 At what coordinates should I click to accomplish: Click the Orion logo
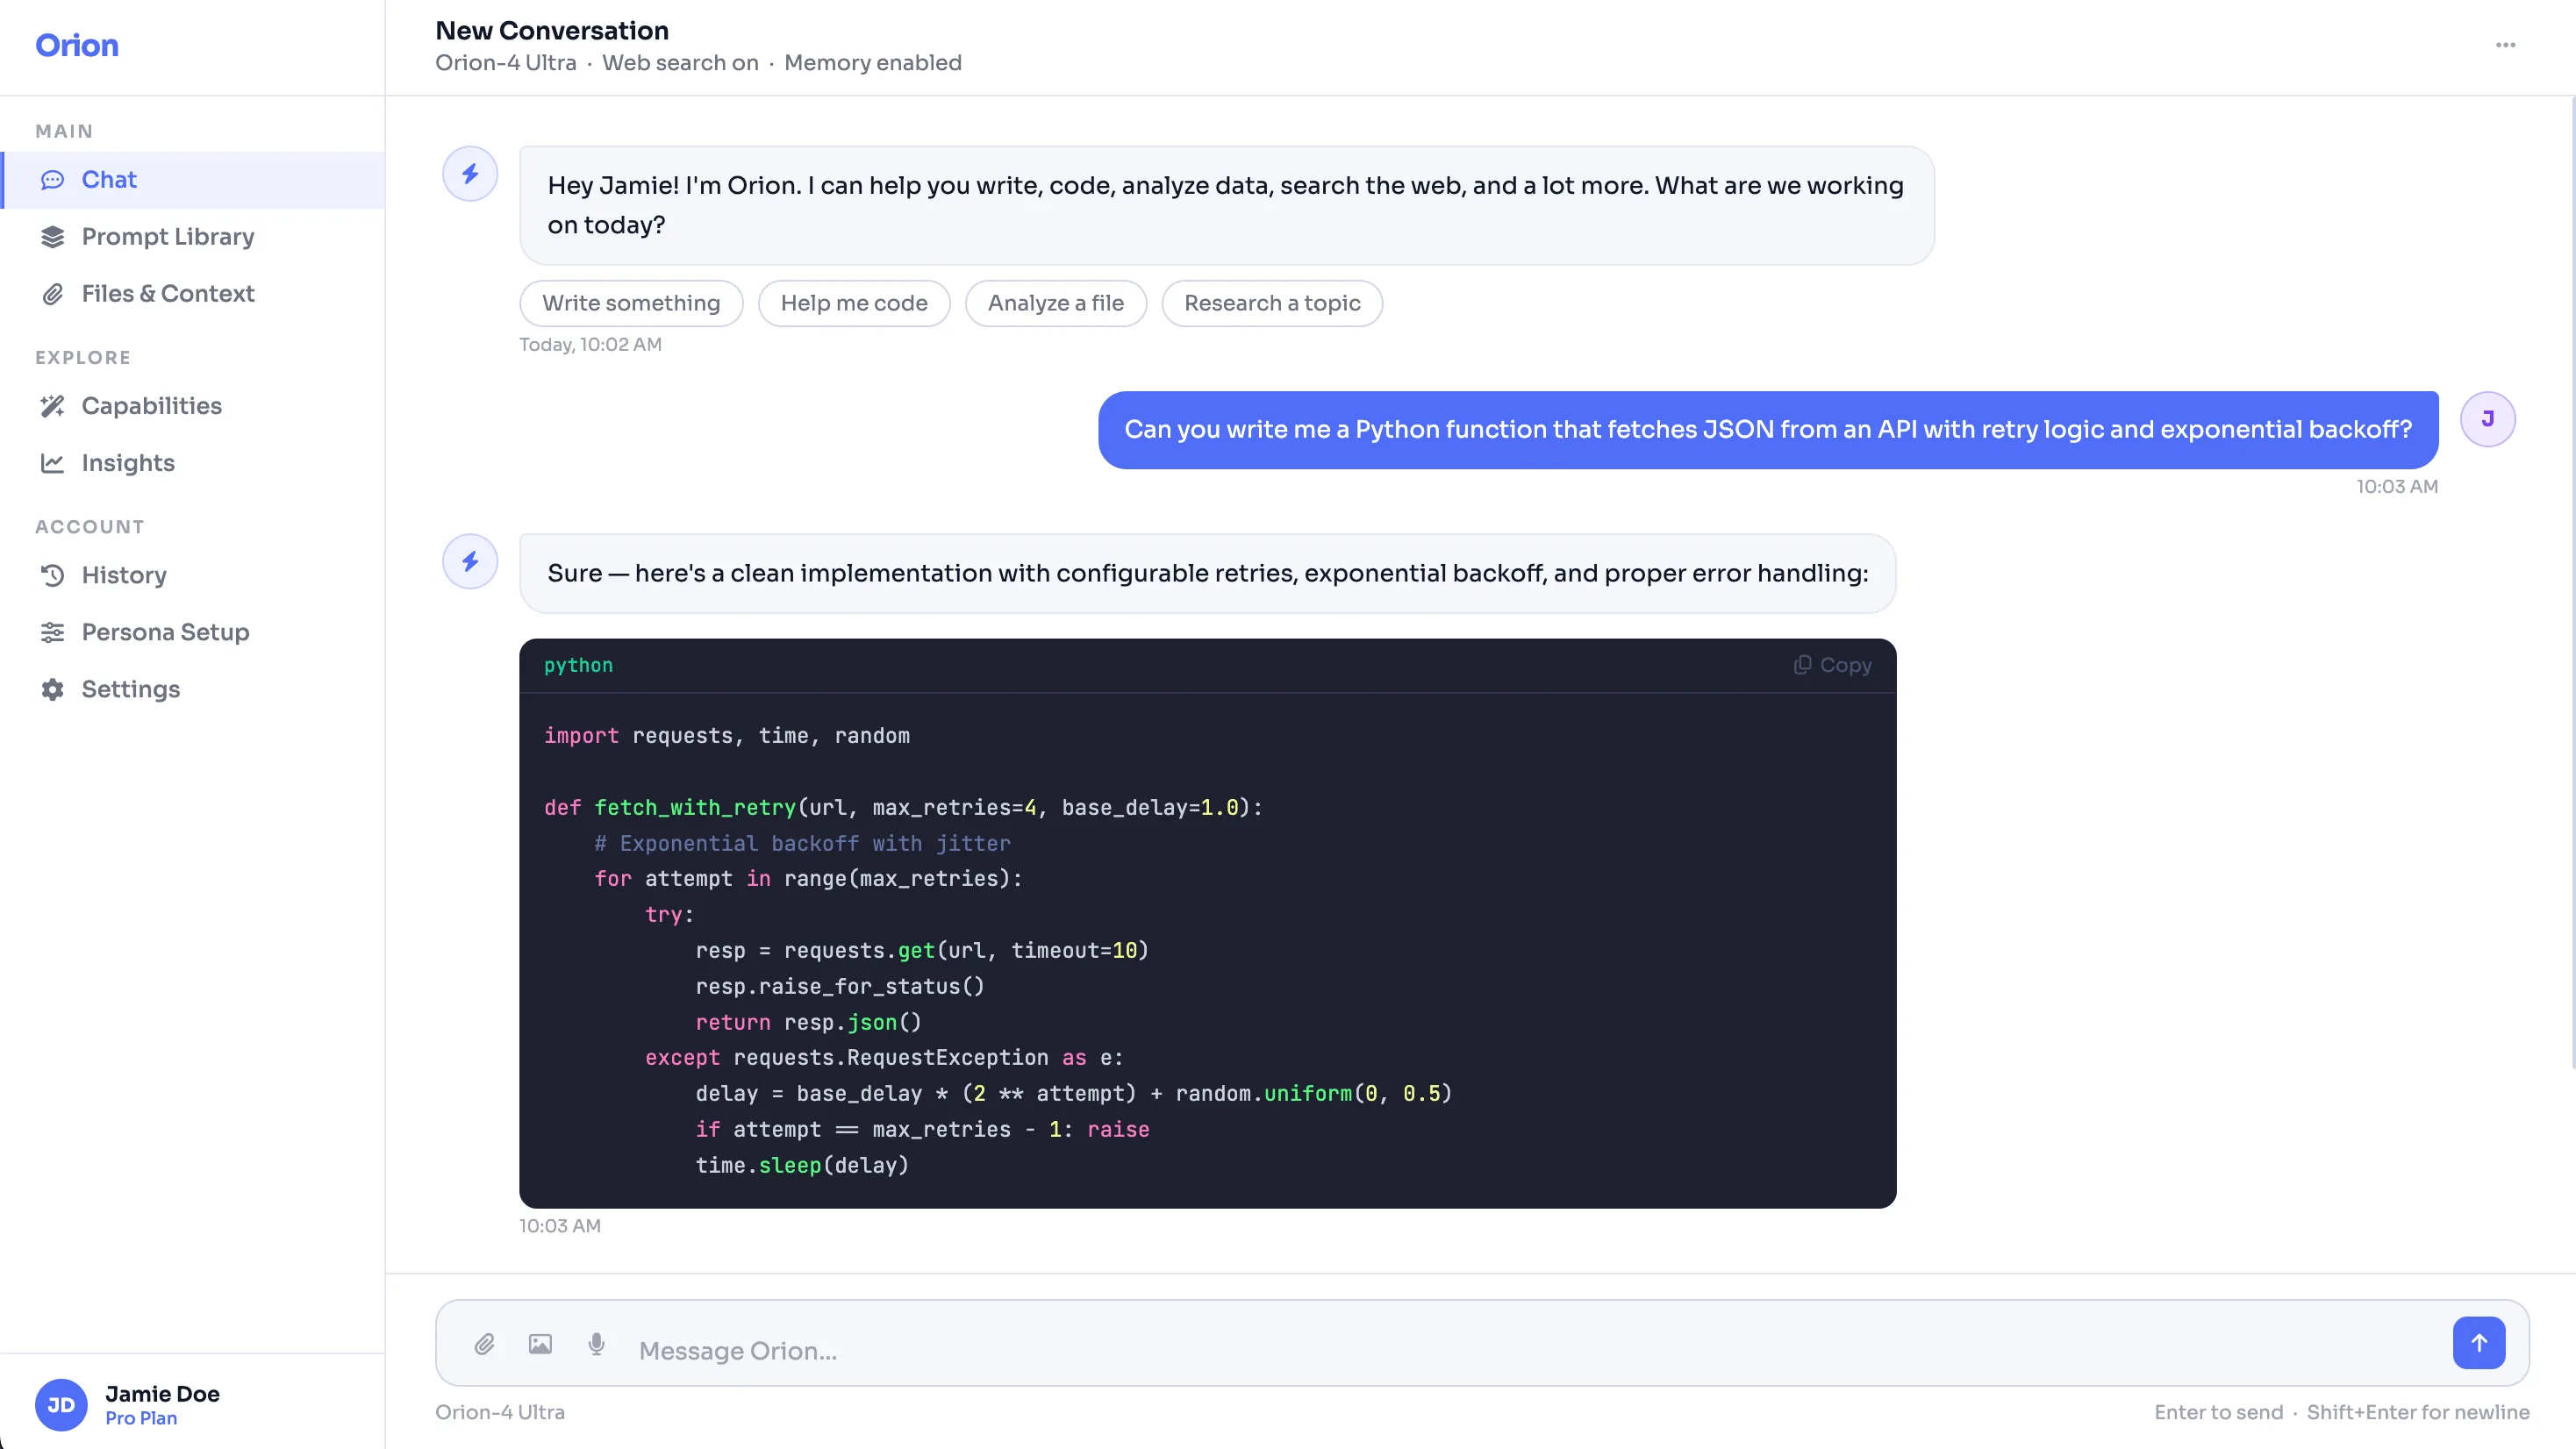[x=77, y=45]
